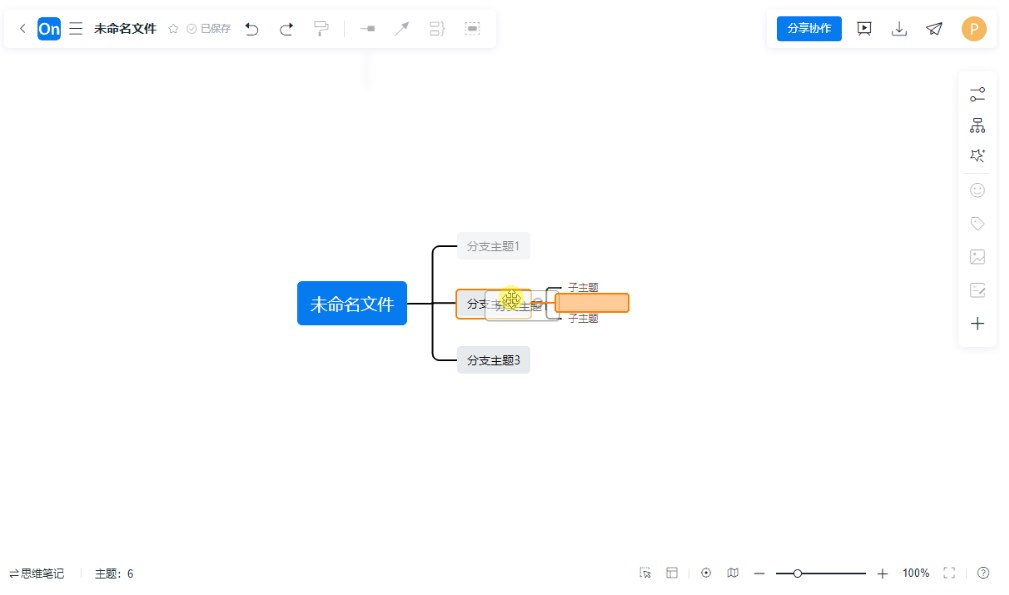Expand the plus more options in sidebar
The height and width of the screenshot is (595, 1009).
[977, 324]
